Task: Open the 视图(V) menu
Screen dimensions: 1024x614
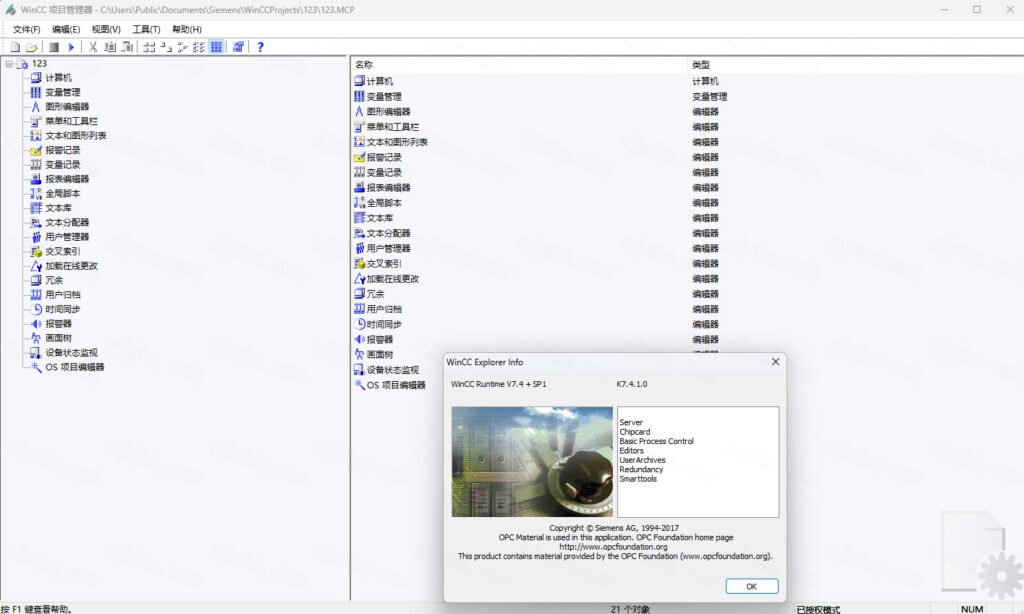Action: pos(106,29)
